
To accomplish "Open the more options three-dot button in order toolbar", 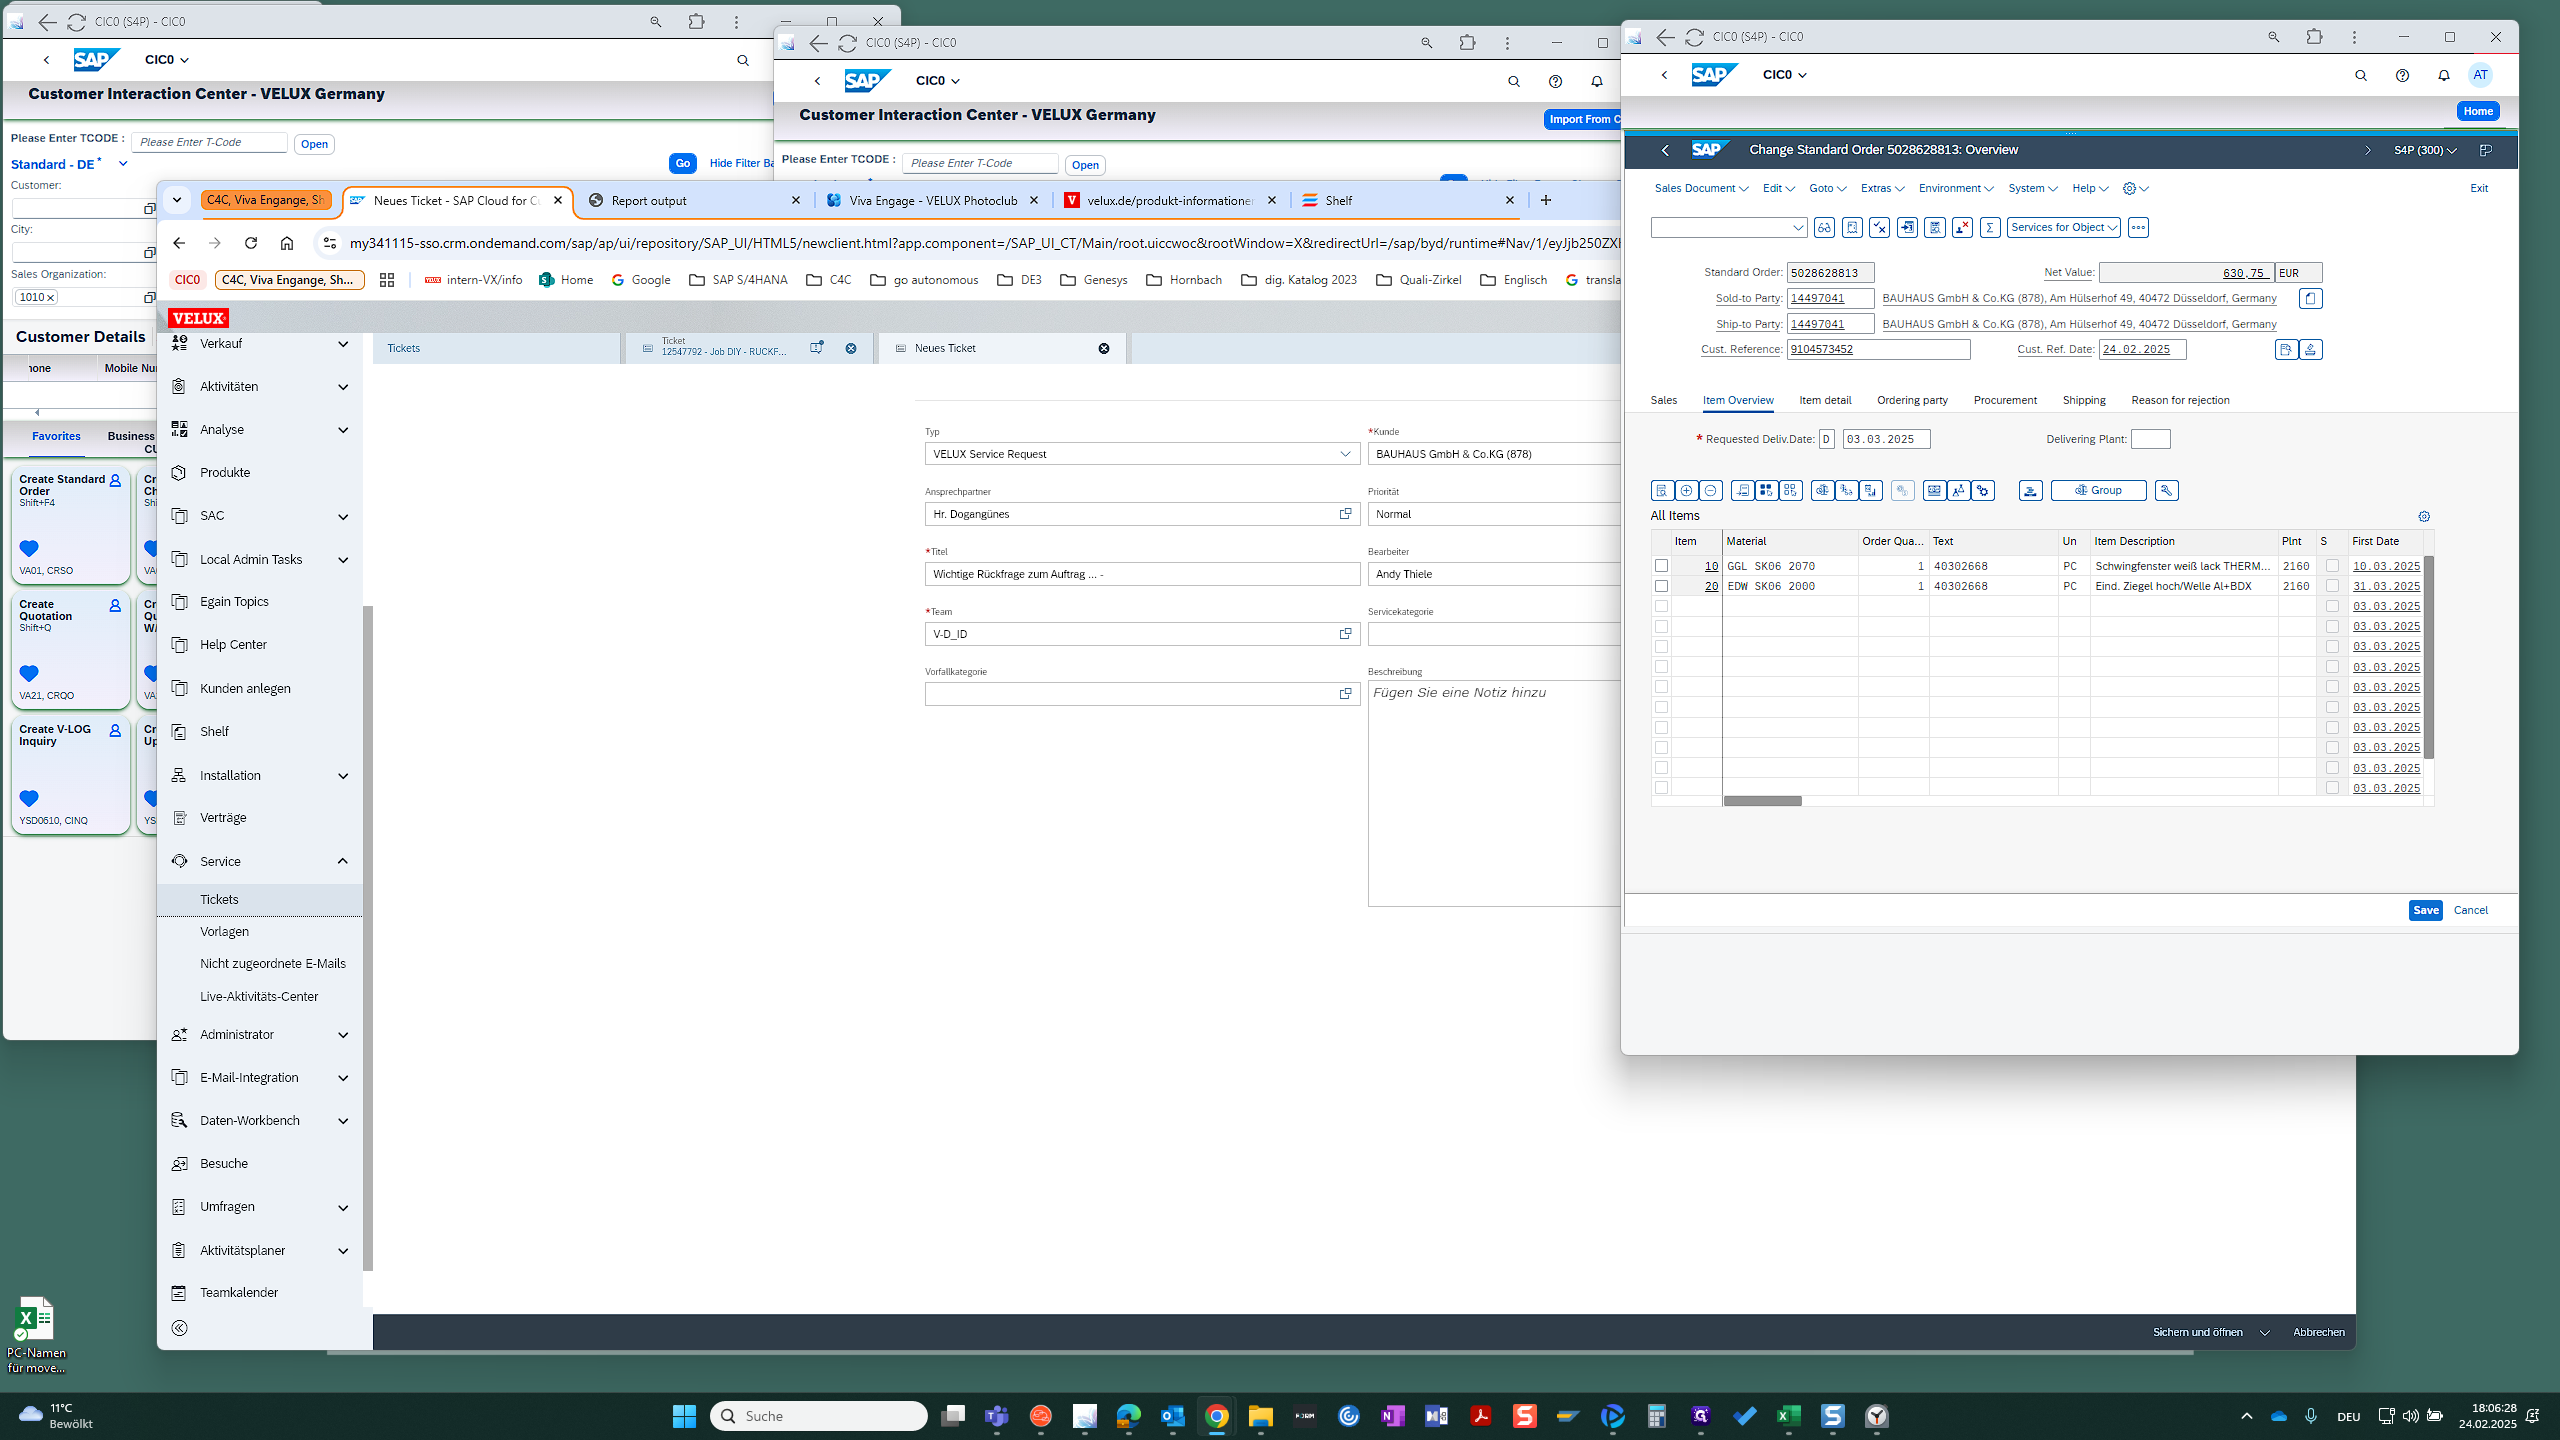I will click(x=2138, y=228).
